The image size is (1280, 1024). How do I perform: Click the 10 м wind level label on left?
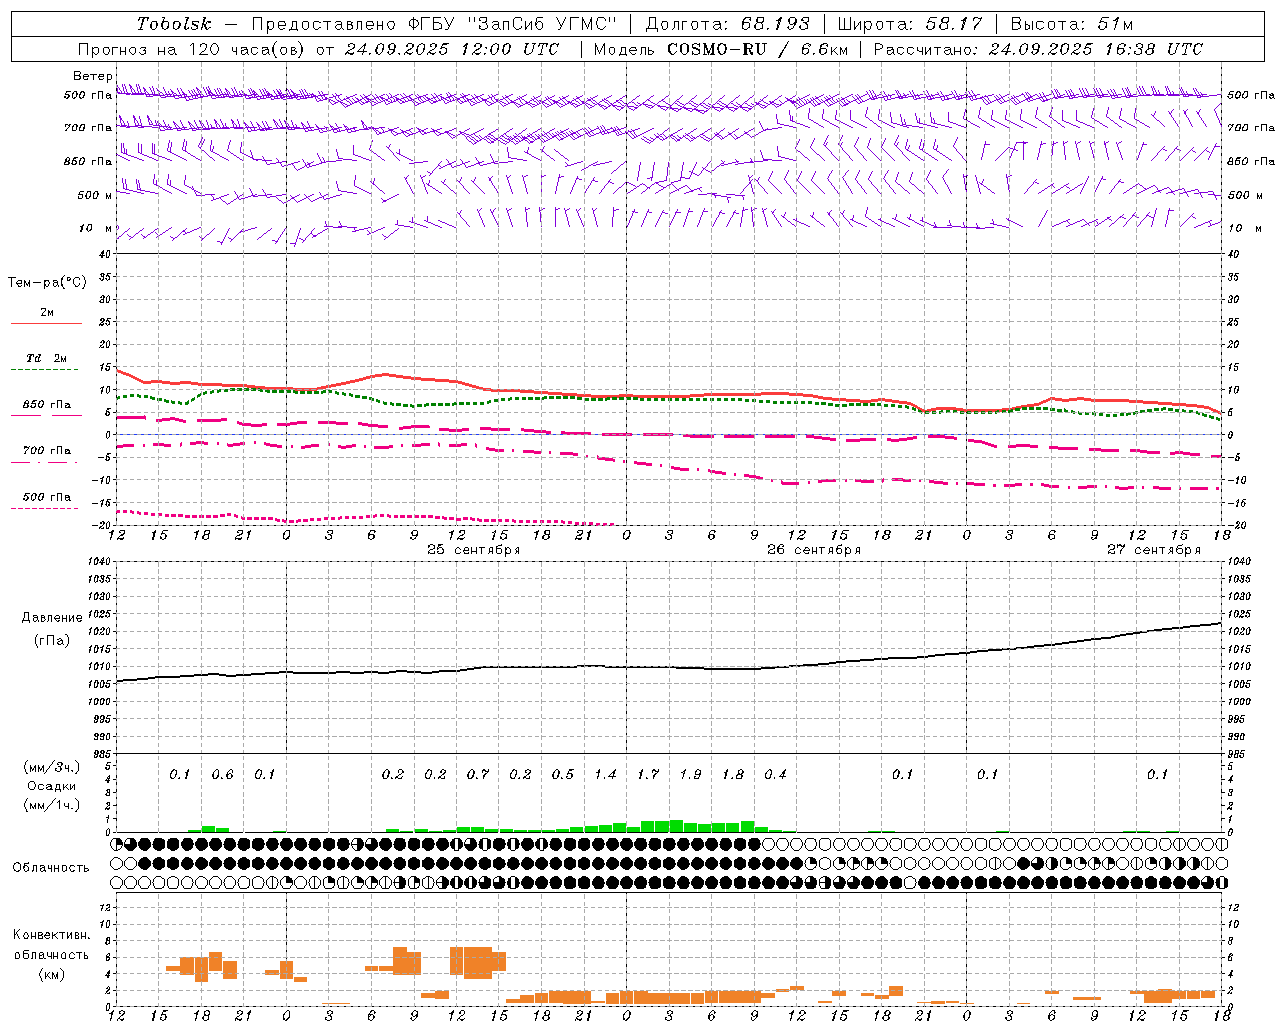(95, 229)
